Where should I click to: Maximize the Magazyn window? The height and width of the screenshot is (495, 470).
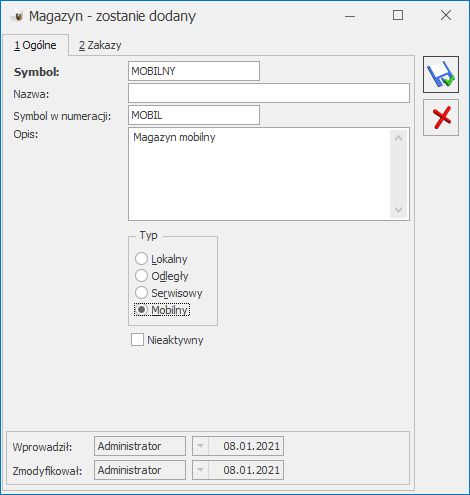click(398, 15)
